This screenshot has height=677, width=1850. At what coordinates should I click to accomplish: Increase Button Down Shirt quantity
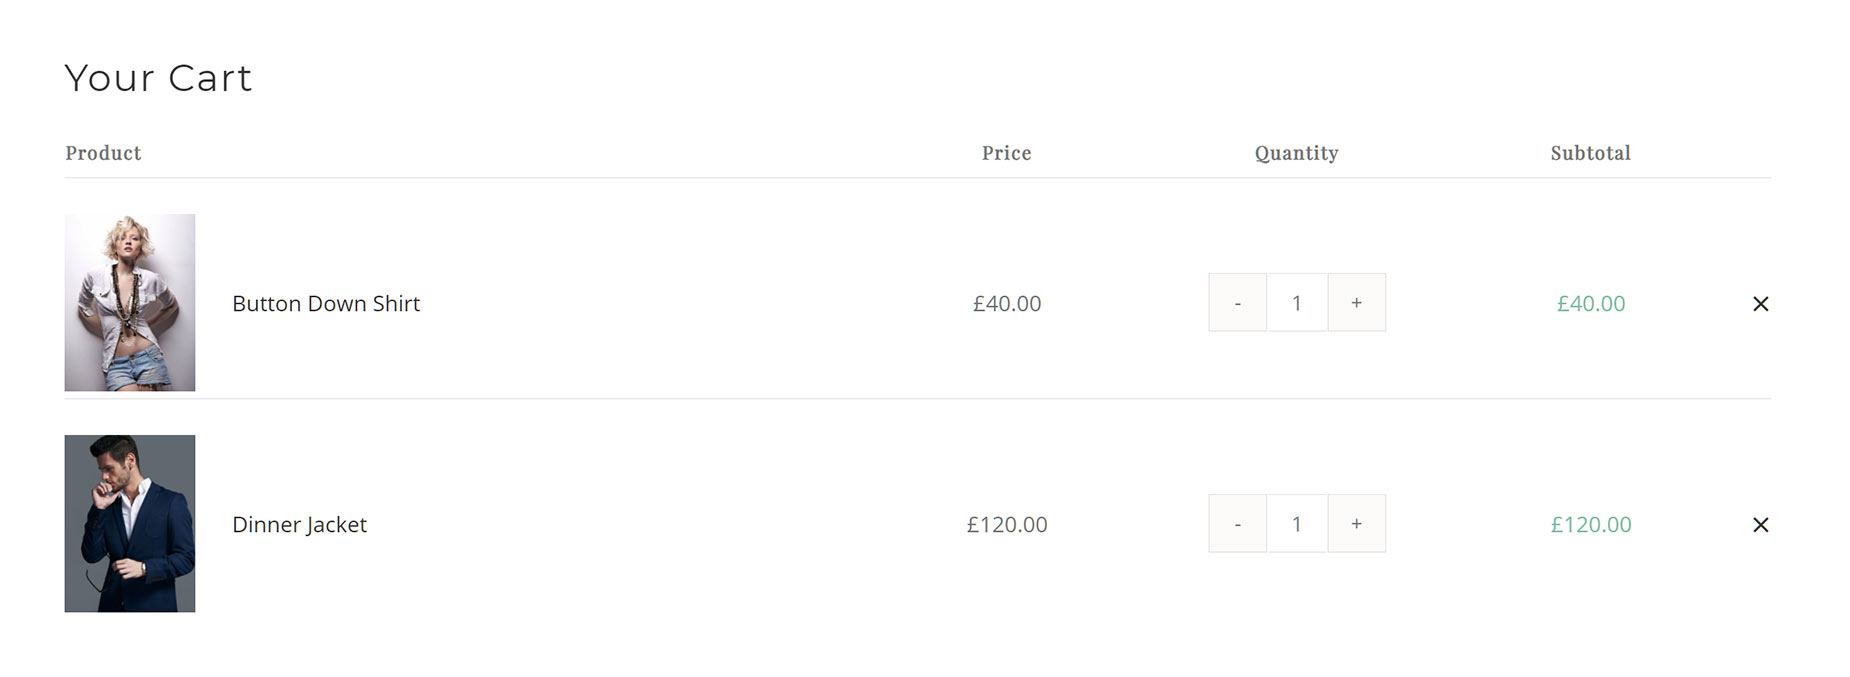point(1356,302)
